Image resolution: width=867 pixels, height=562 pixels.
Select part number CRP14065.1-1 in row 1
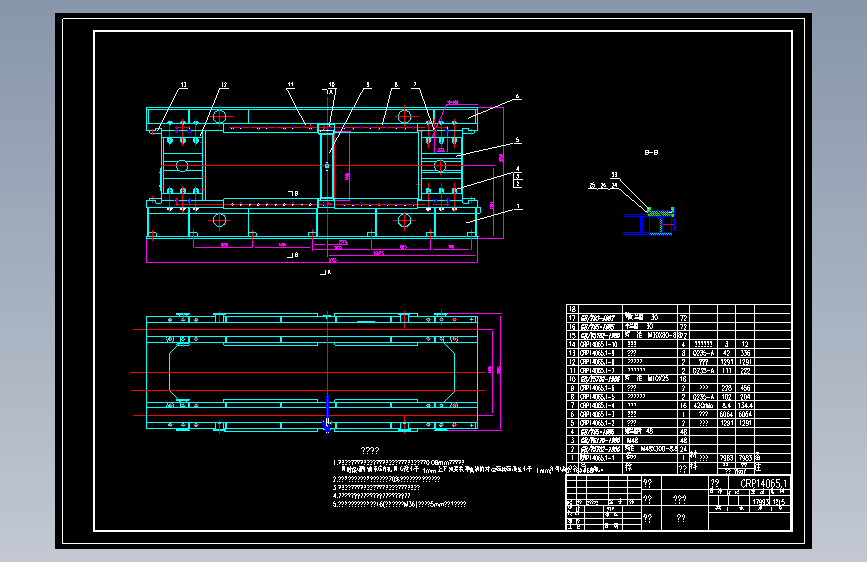click(x=597, y=458)
